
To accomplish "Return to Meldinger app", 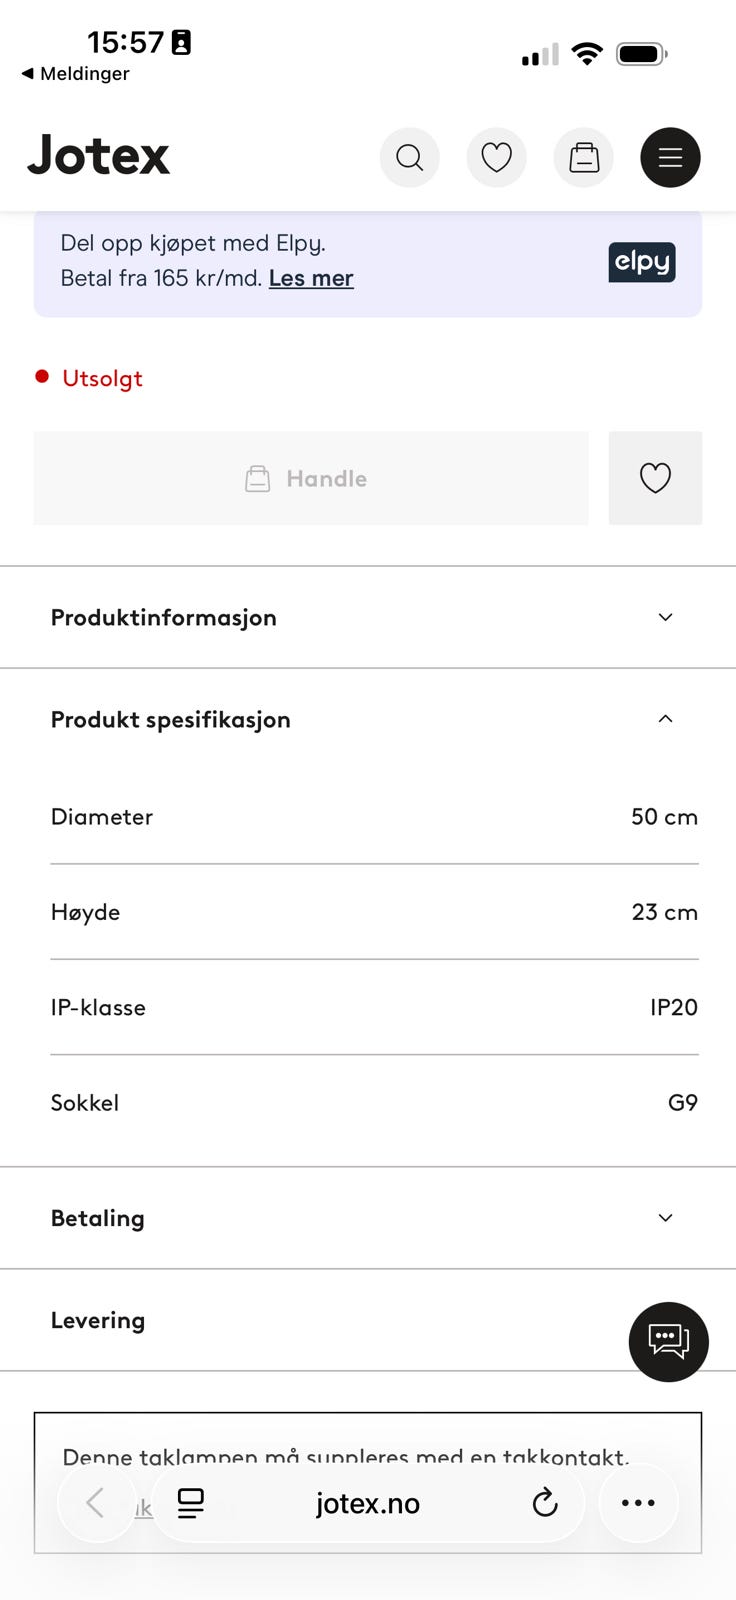I will [x=76, y=74].
